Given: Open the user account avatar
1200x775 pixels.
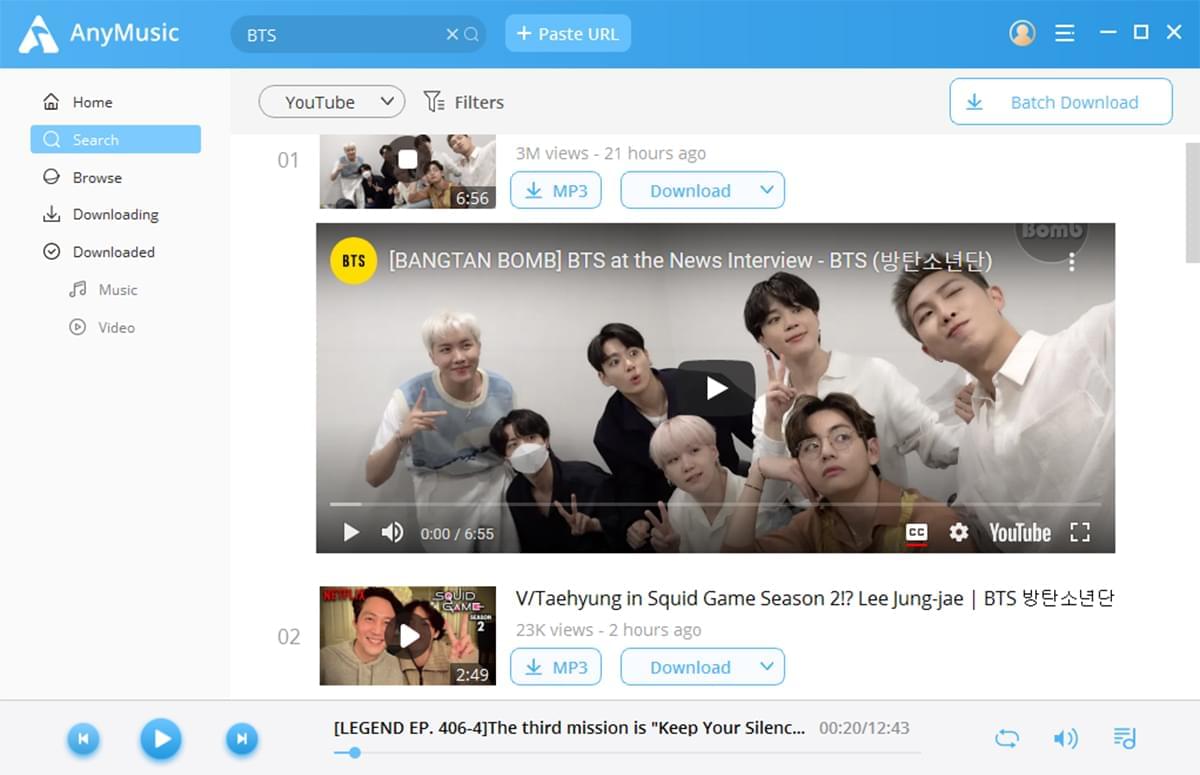Looking at the screenshot, I should point(1022,33).
